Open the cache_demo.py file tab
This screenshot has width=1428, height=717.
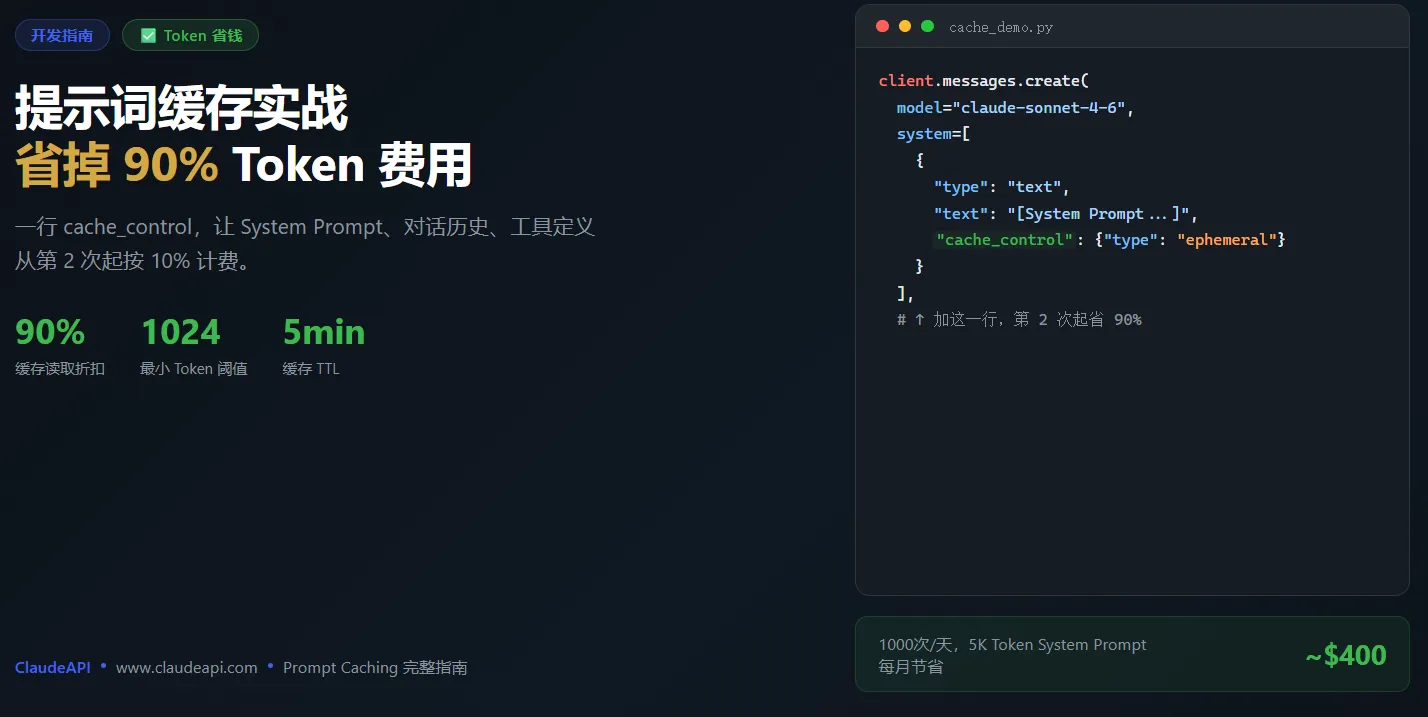coord(1001,27)
